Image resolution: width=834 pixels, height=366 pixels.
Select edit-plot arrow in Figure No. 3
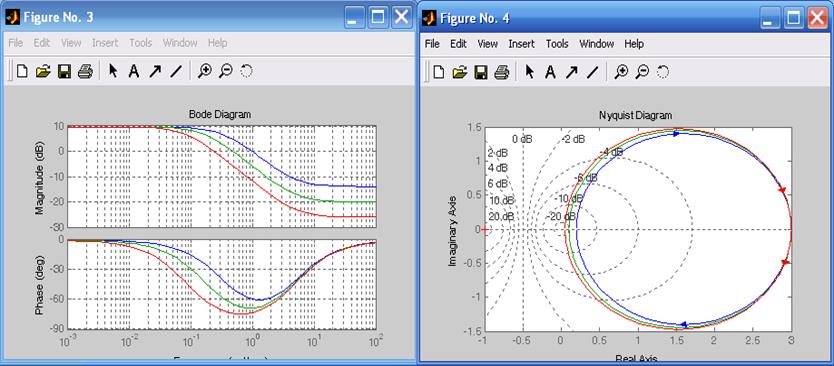tap(113, 71)
